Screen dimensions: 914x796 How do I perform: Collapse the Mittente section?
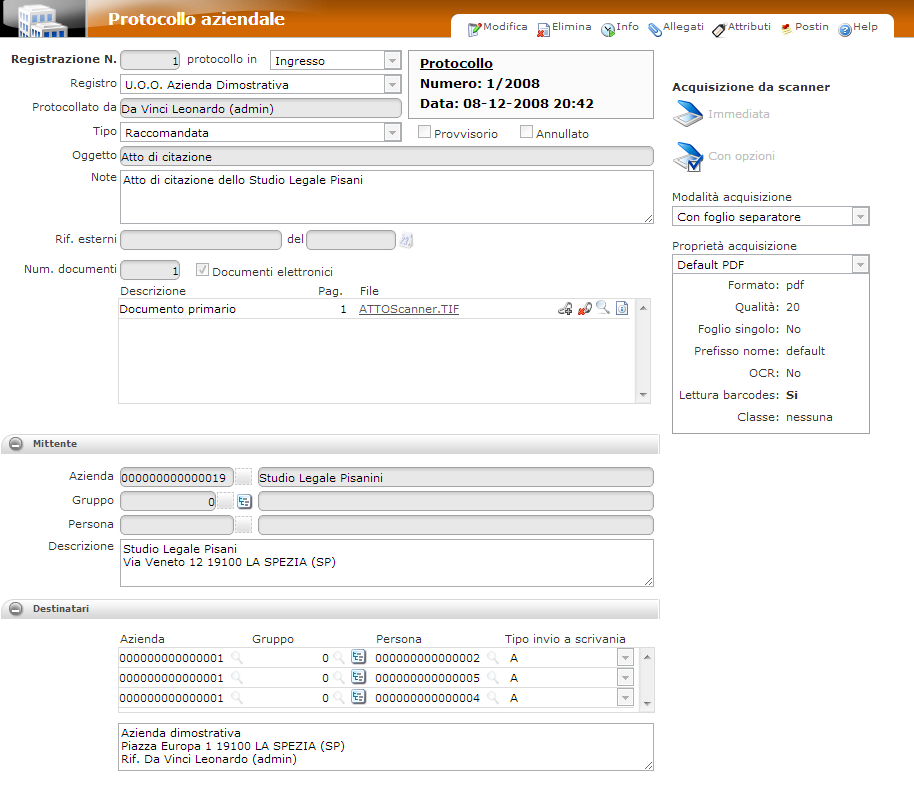pyautogui.click(x=17, y=443)
